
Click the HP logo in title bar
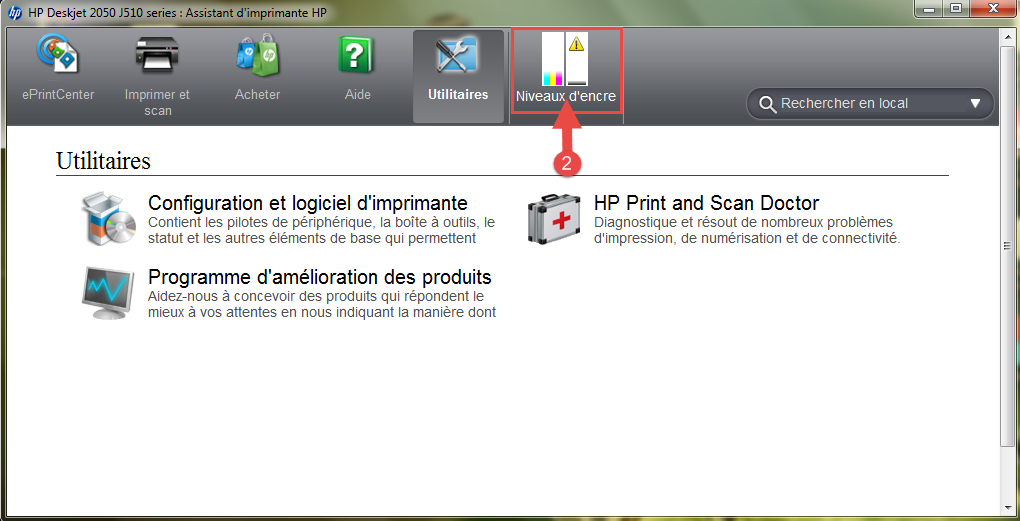pyautogui.click(x=15, y=12)
